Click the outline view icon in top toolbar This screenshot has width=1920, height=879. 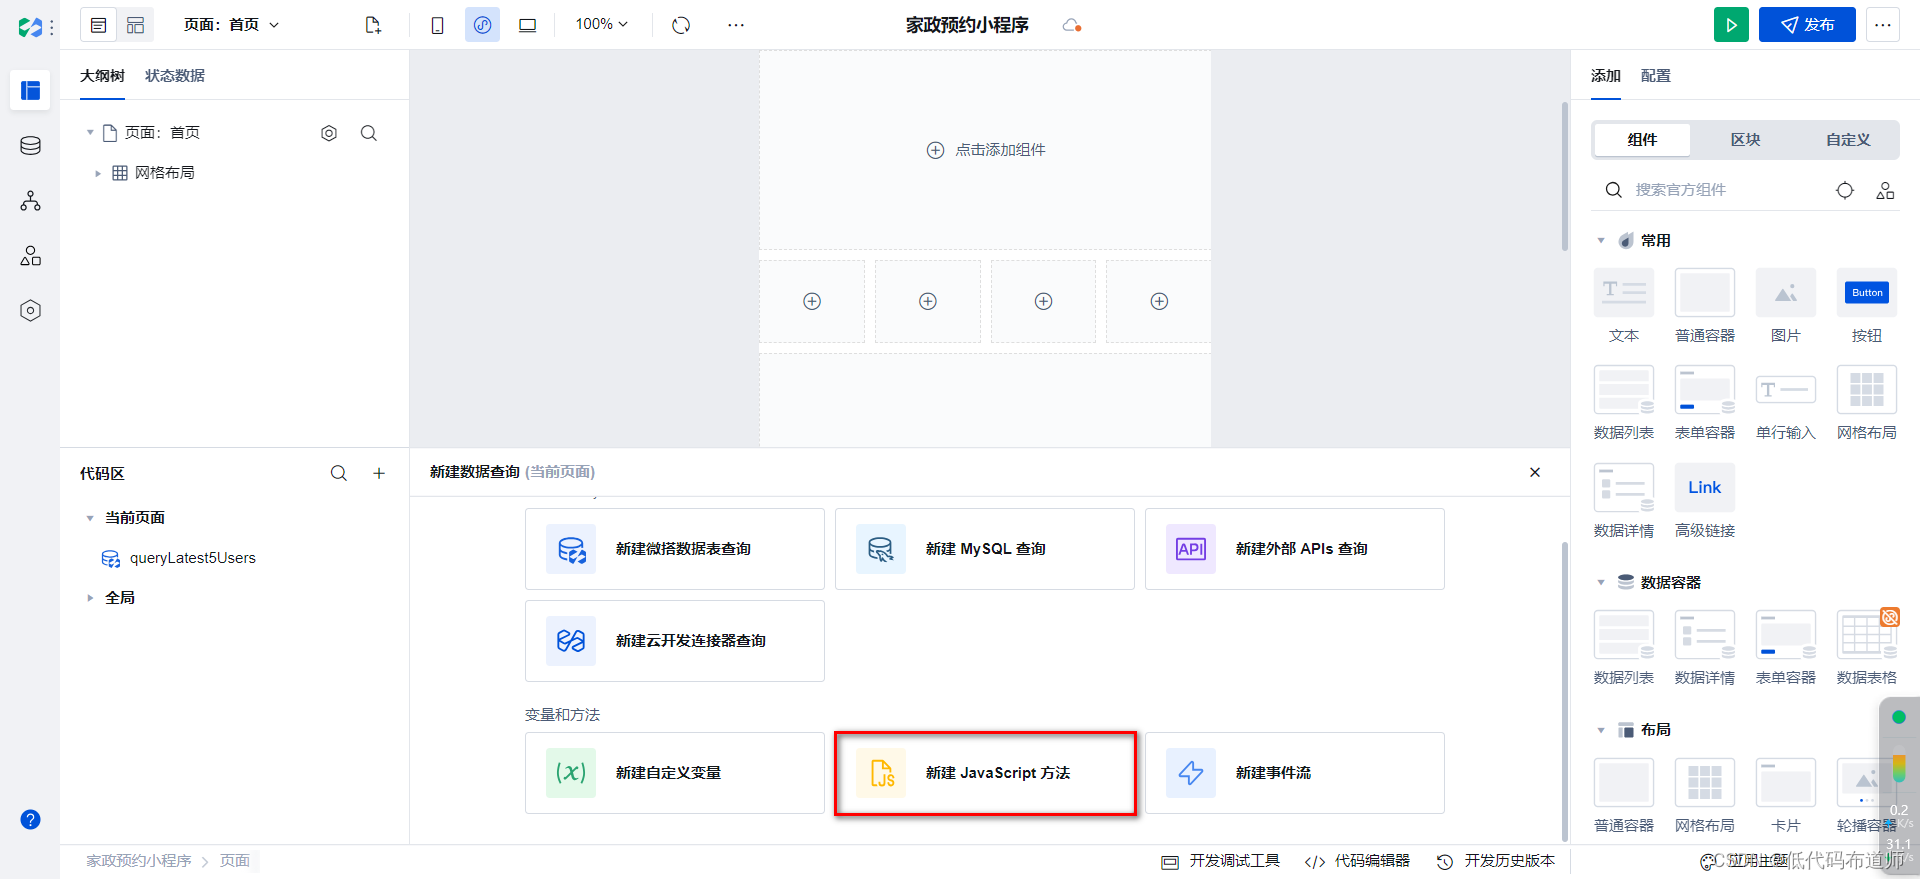pyautogui.click(x=99, y=25)
